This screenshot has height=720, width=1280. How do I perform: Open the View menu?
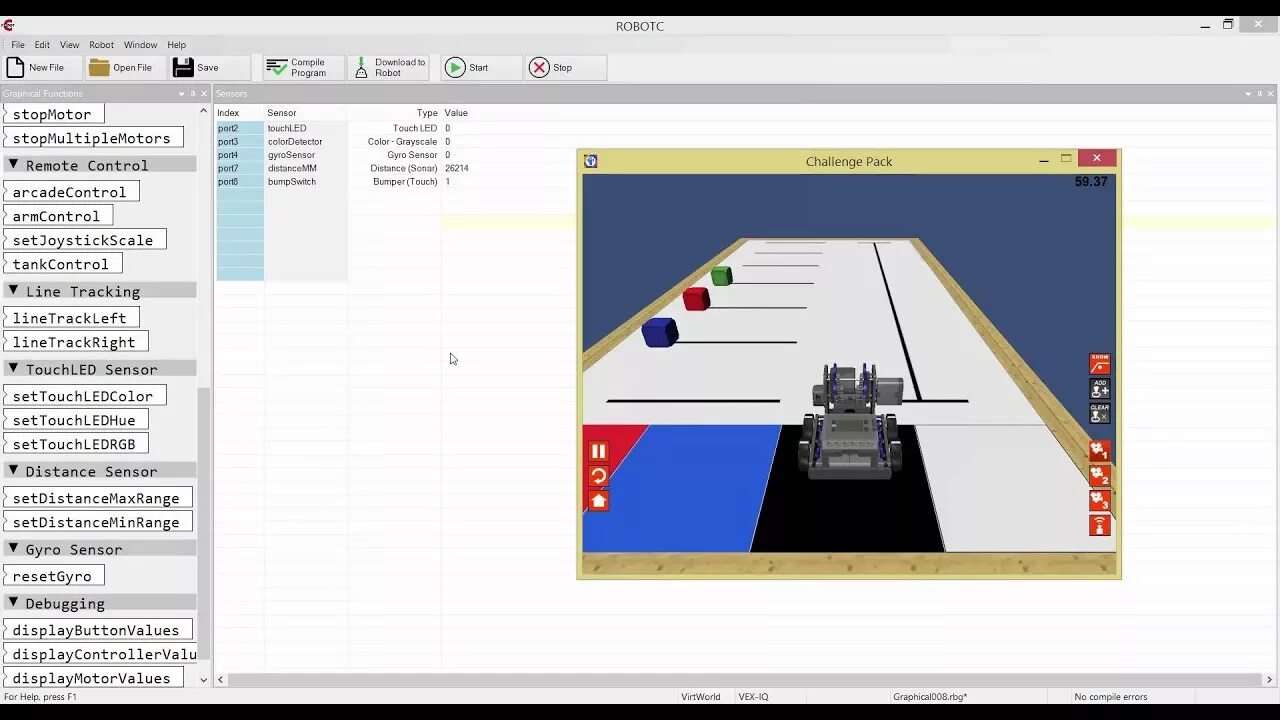(x=69, y=45)
